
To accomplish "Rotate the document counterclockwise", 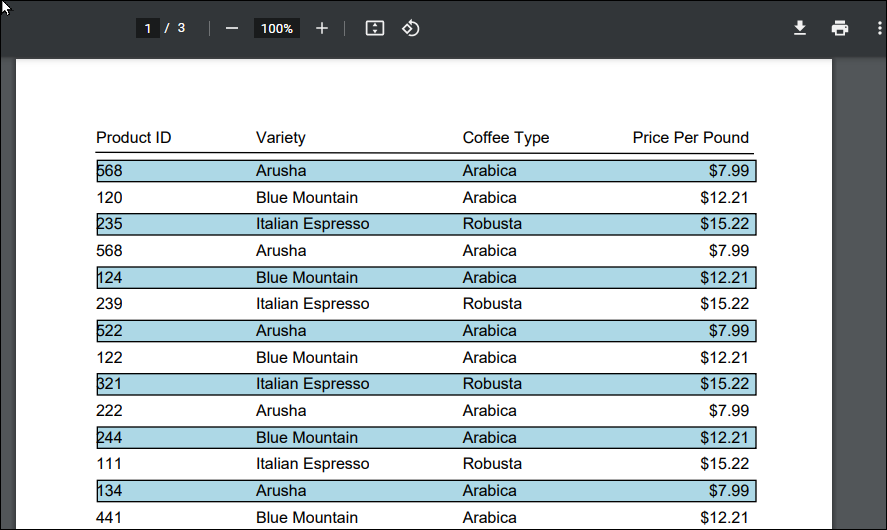I will [x=410, y=28].
